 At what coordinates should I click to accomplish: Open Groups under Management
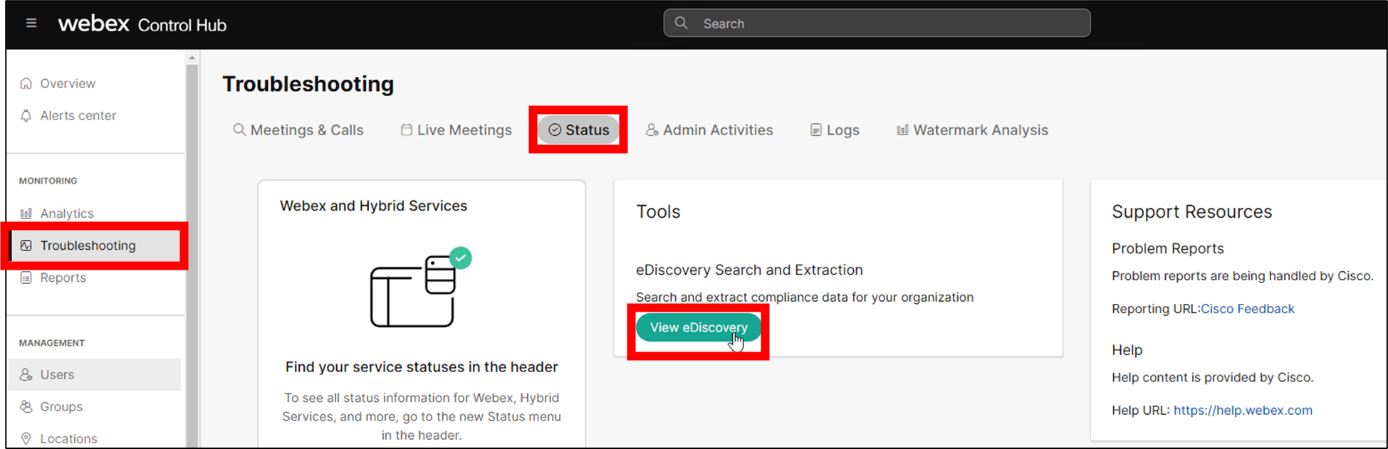[61, 407]
